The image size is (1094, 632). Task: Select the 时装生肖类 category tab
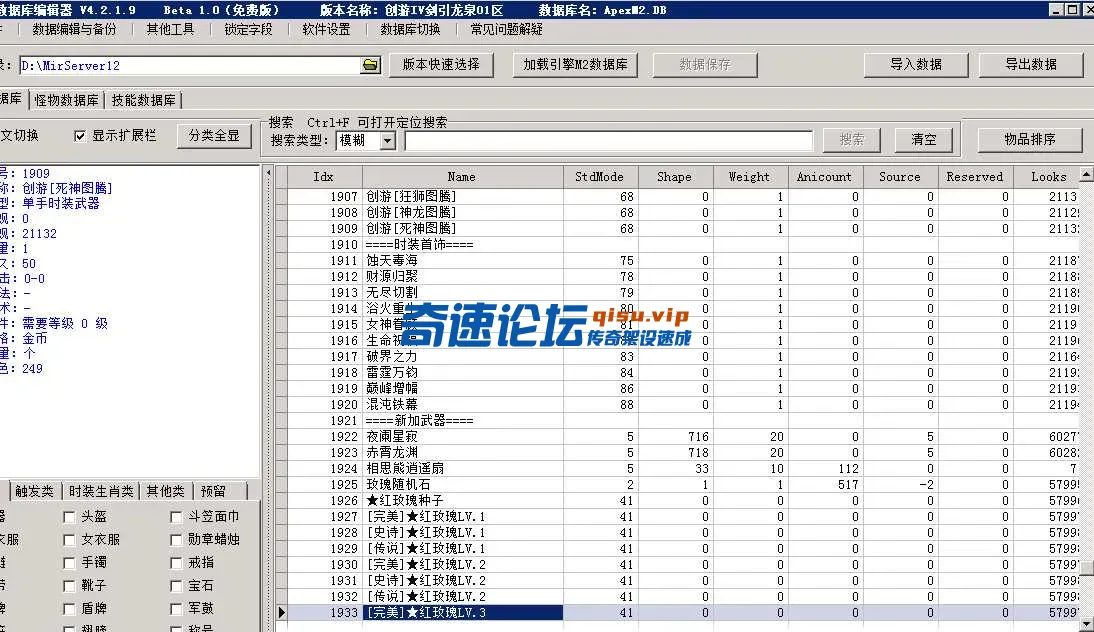click(100, 491)
